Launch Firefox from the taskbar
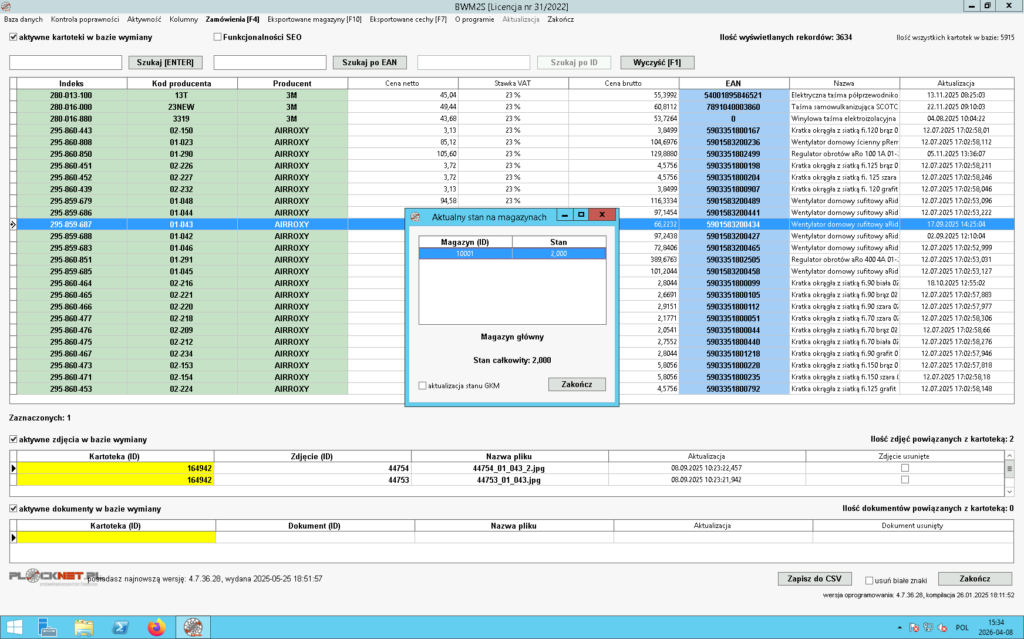 155,627
